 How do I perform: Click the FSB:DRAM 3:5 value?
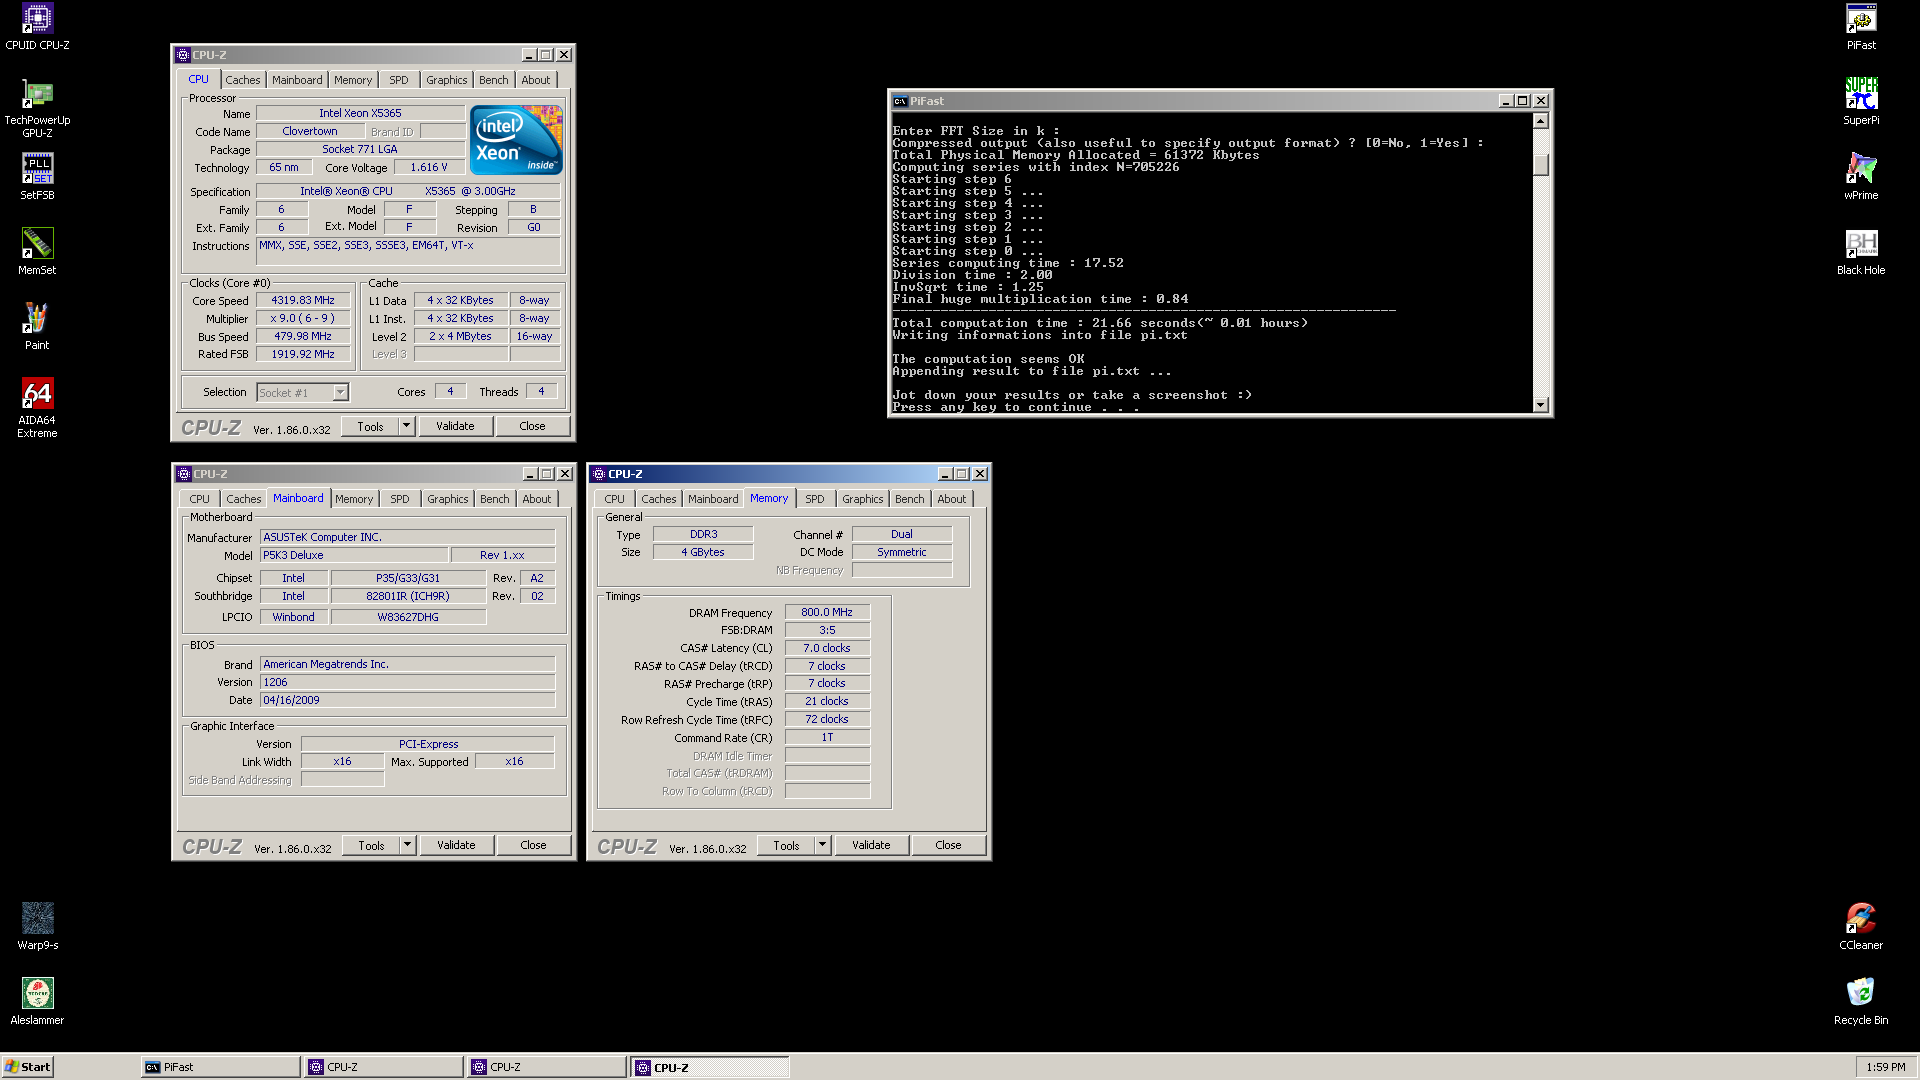pyautogui.click(x=827, y=630)
